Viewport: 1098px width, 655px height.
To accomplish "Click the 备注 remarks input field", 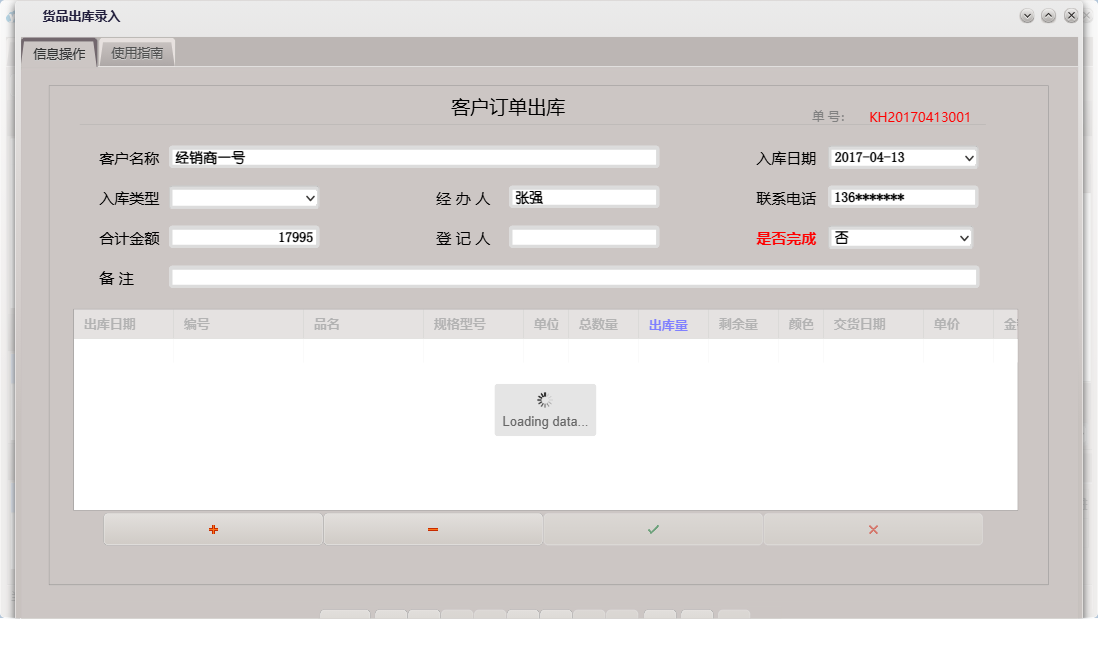I will 575,277.
